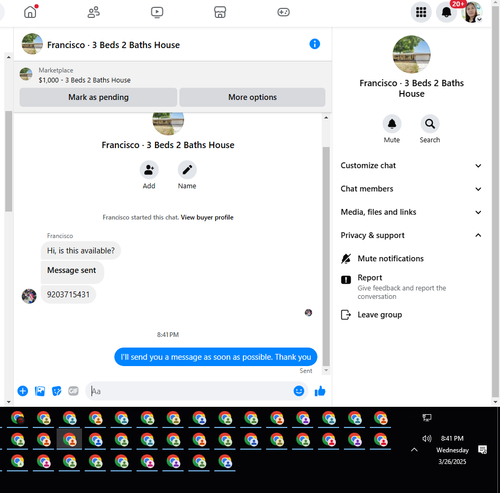
Task: Expand the Chat members section
Action: 411,189
